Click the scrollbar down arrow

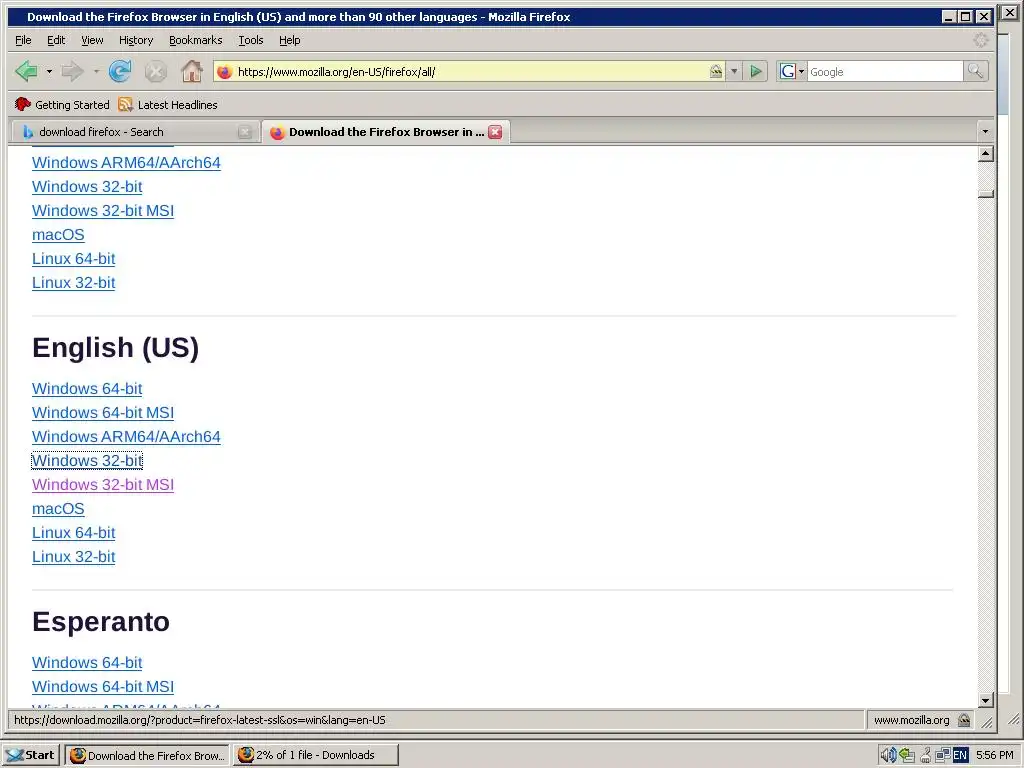[986, 700]
